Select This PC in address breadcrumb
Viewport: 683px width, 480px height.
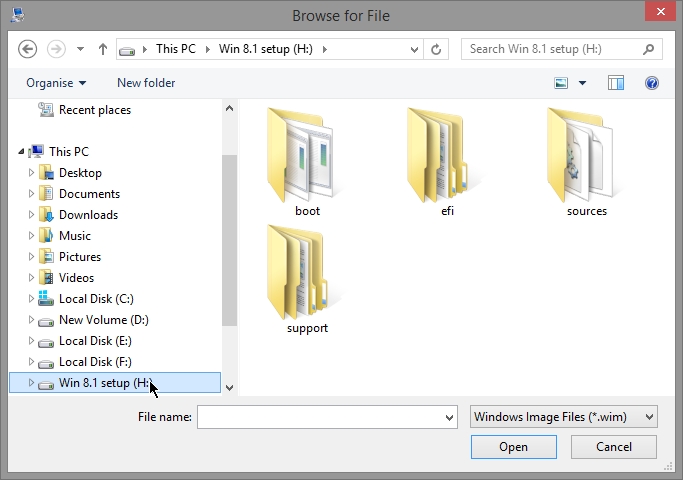176,49
